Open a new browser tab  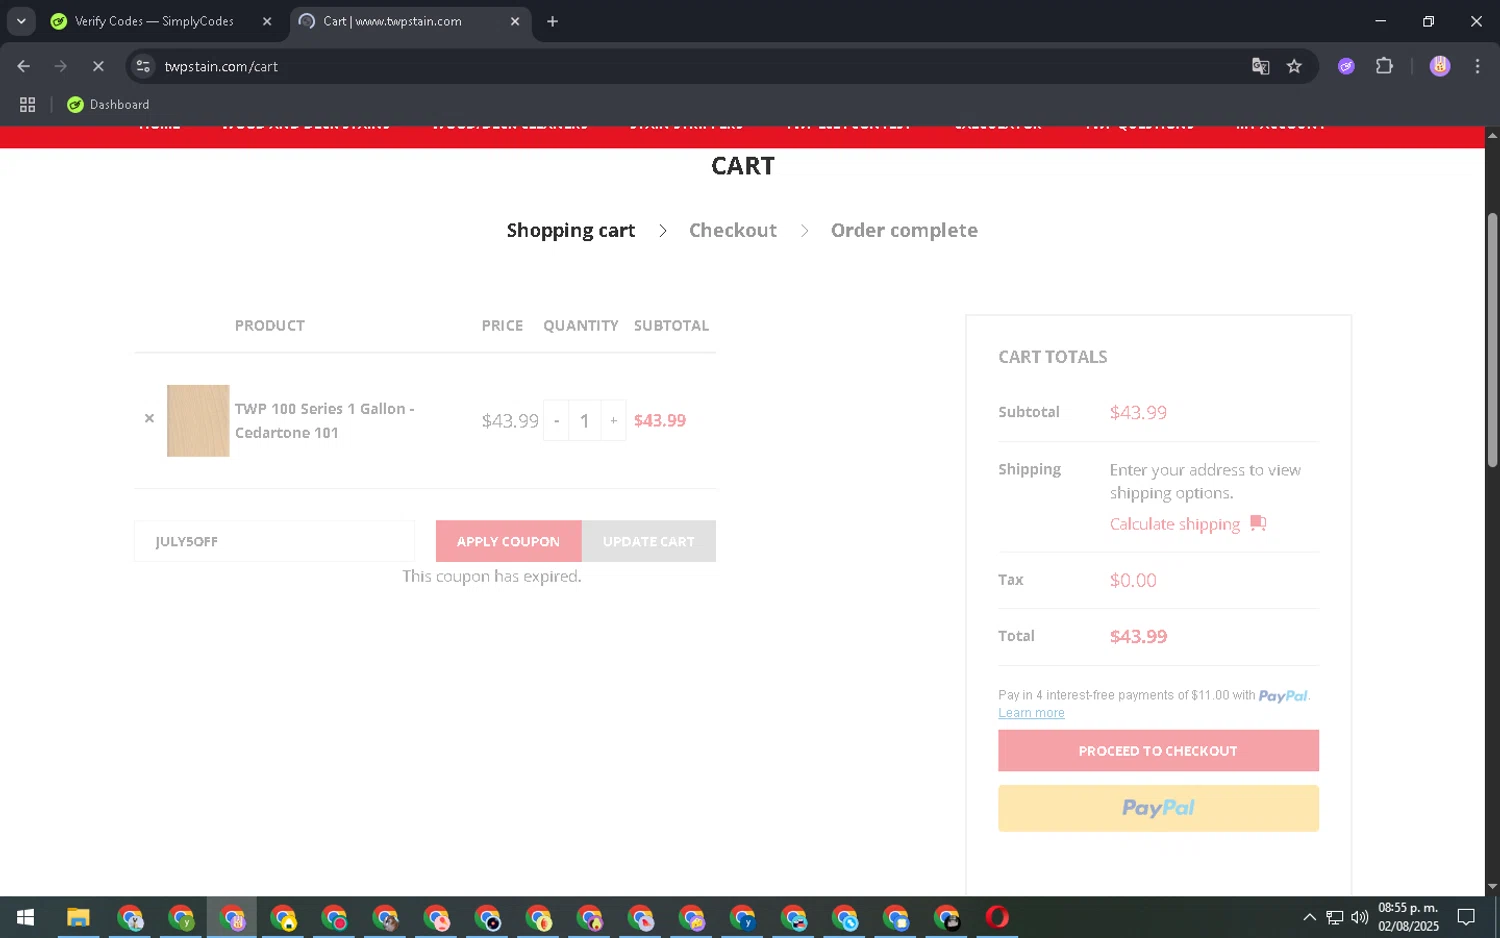(x=552, y=21)
